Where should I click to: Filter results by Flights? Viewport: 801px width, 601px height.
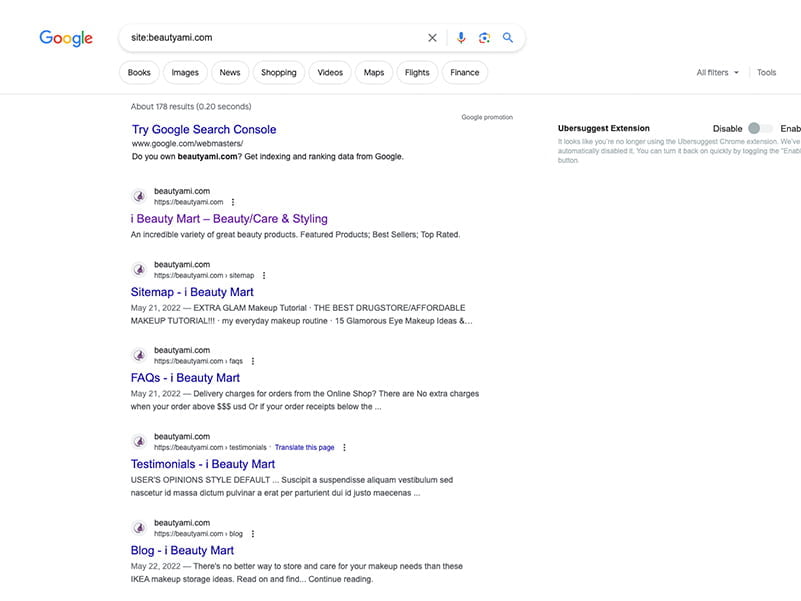pyautogui.click(x=417, y=73)
